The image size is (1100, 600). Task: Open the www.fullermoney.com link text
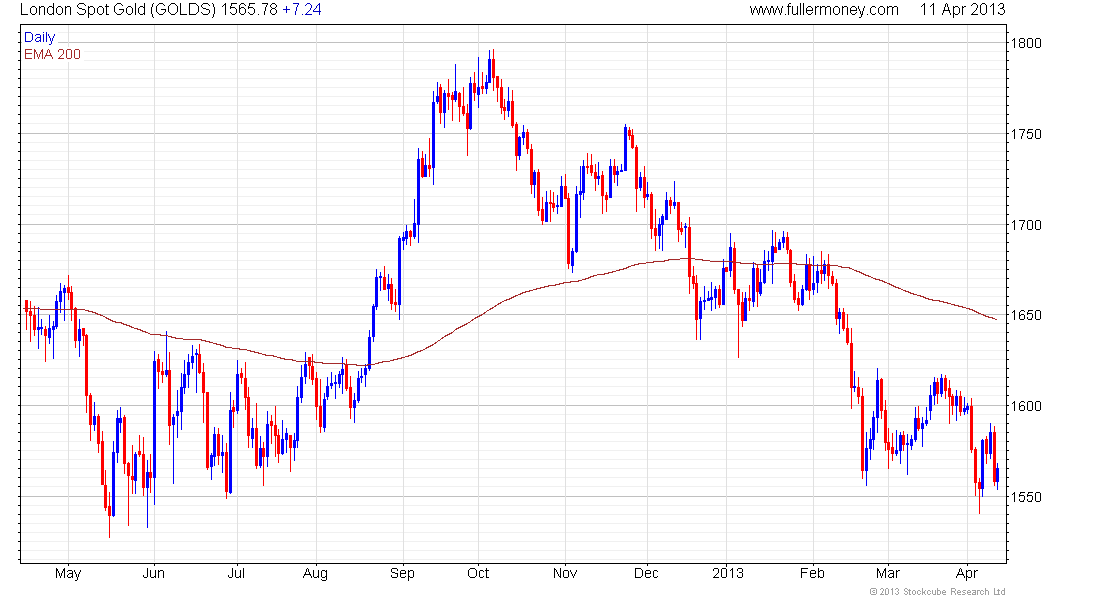[824, 10]
